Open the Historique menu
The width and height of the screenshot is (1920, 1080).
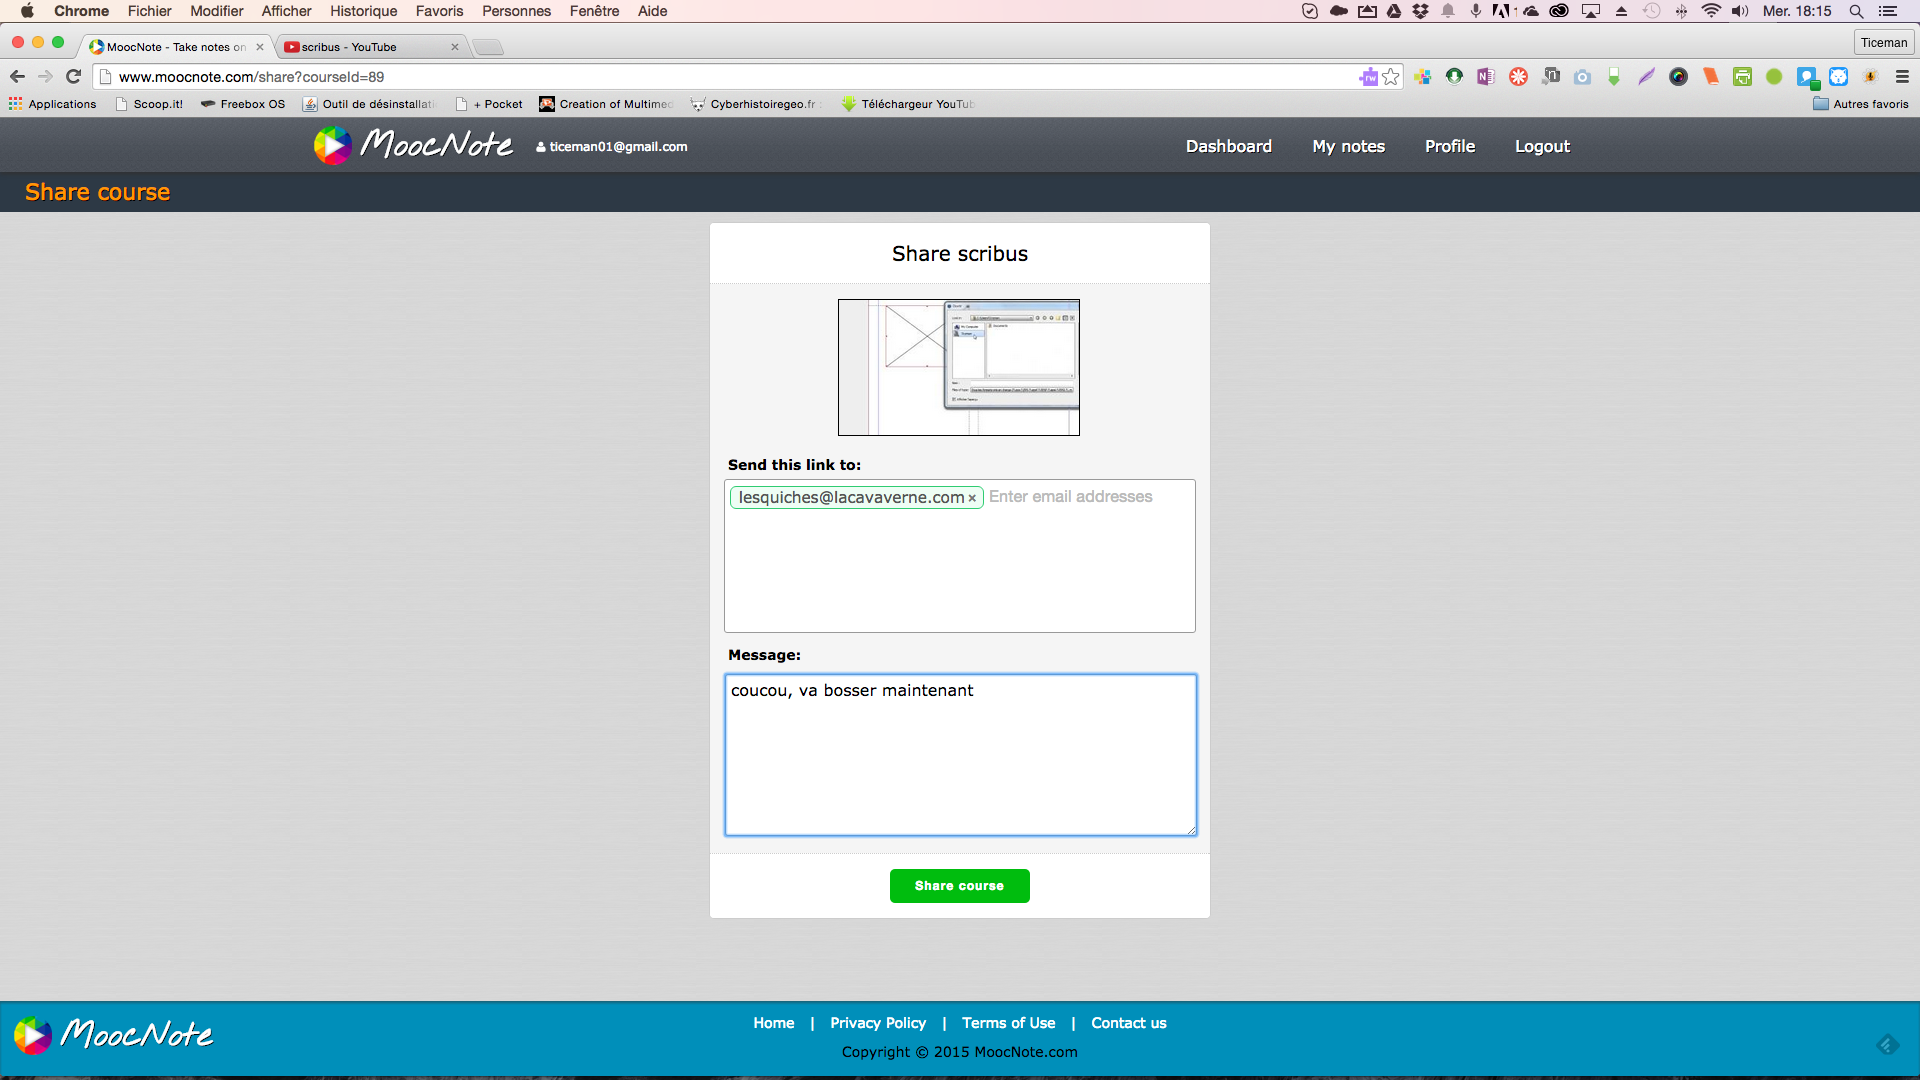click(364, 11)
